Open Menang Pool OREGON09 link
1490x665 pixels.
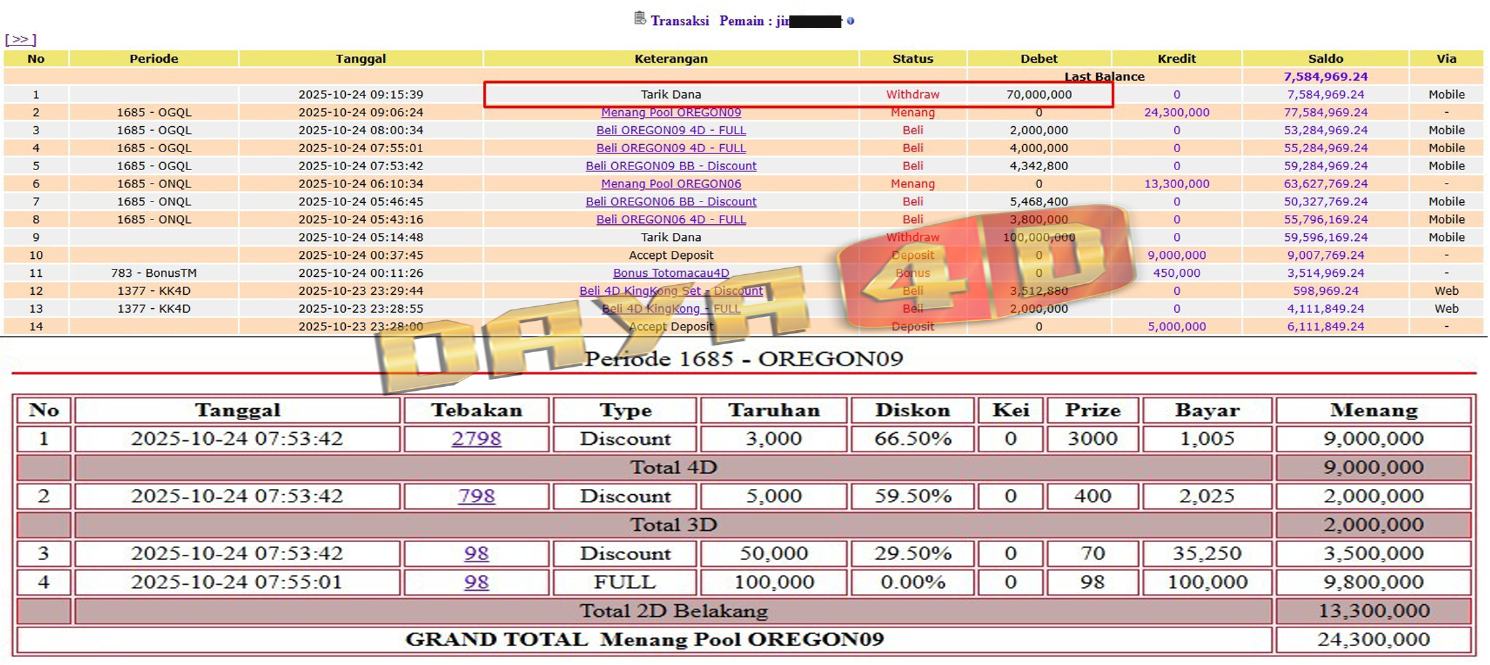click(671, 112)
